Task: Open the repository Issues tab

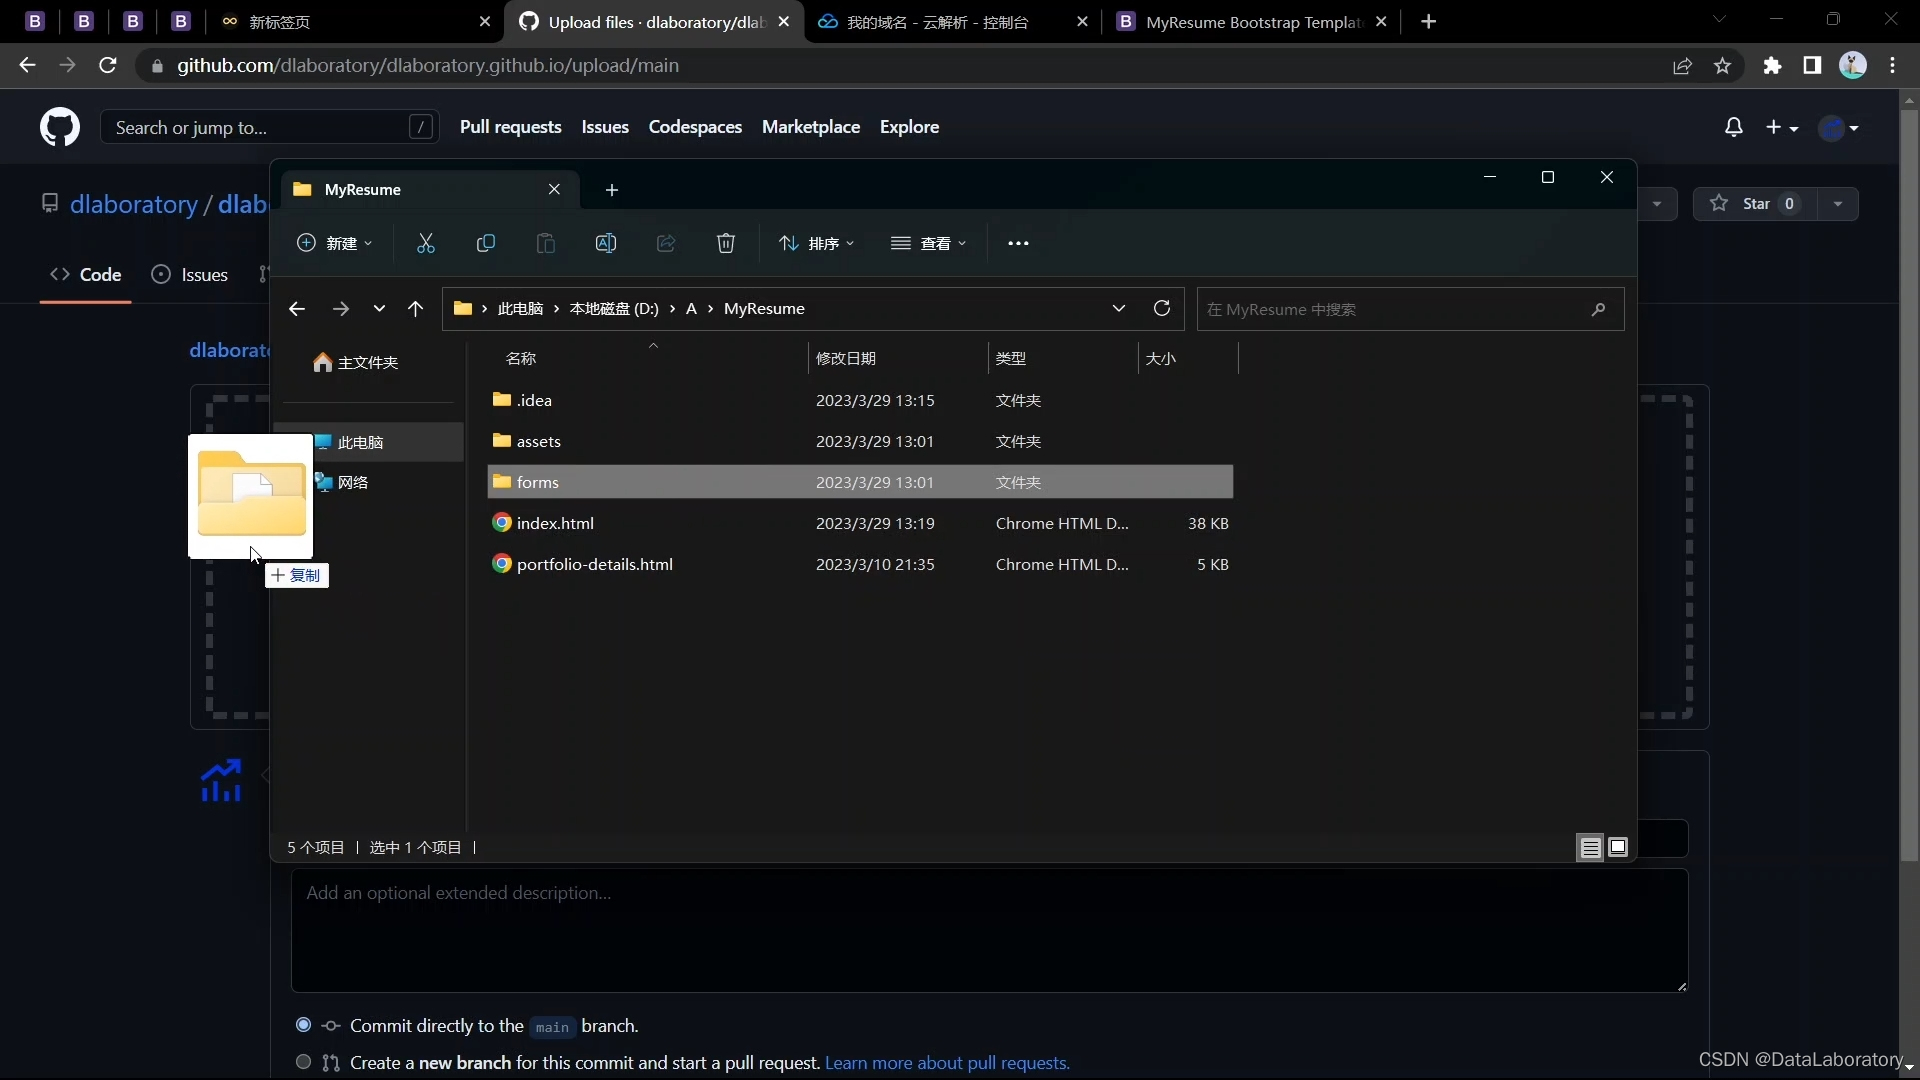Action: pos(190,275)
